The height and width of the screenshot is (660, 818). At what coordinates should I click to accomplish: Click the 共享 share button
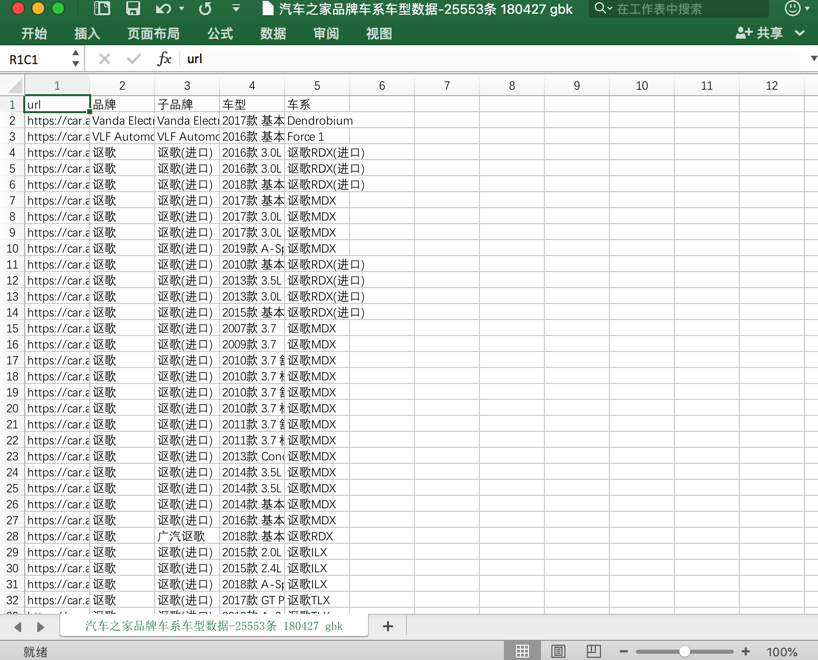(759, 33)
